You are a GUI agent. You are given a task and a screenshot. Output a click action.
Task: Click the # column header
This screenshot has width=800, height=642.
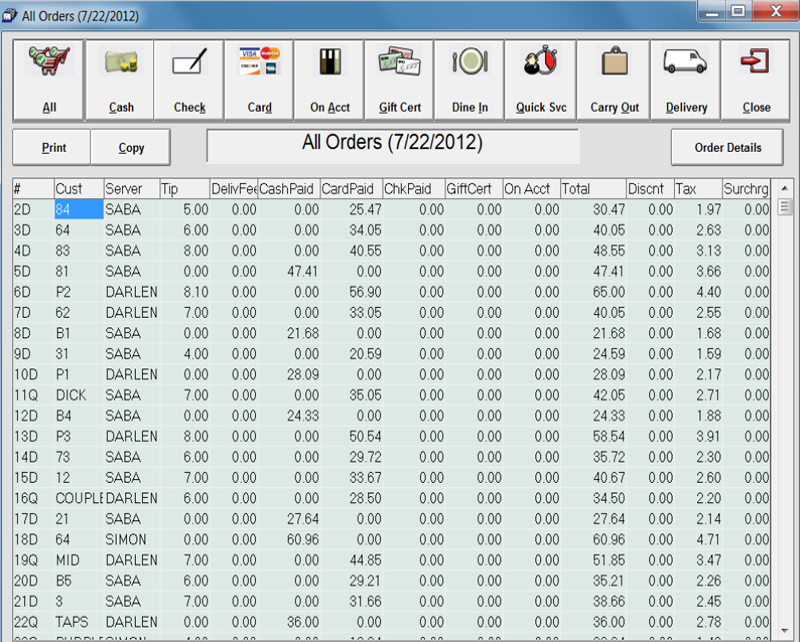33,189
